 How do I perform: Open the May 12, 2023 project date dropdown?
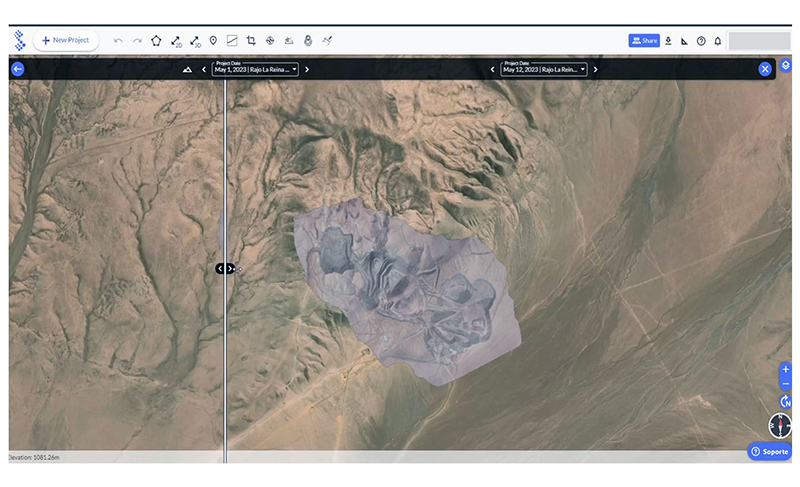click(544, 69)
